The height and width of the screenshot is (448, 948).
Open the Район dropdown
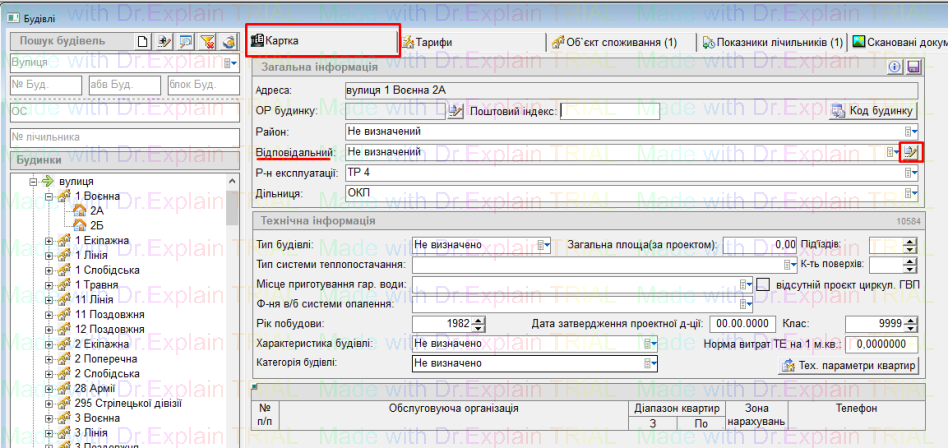click(911, 131)
